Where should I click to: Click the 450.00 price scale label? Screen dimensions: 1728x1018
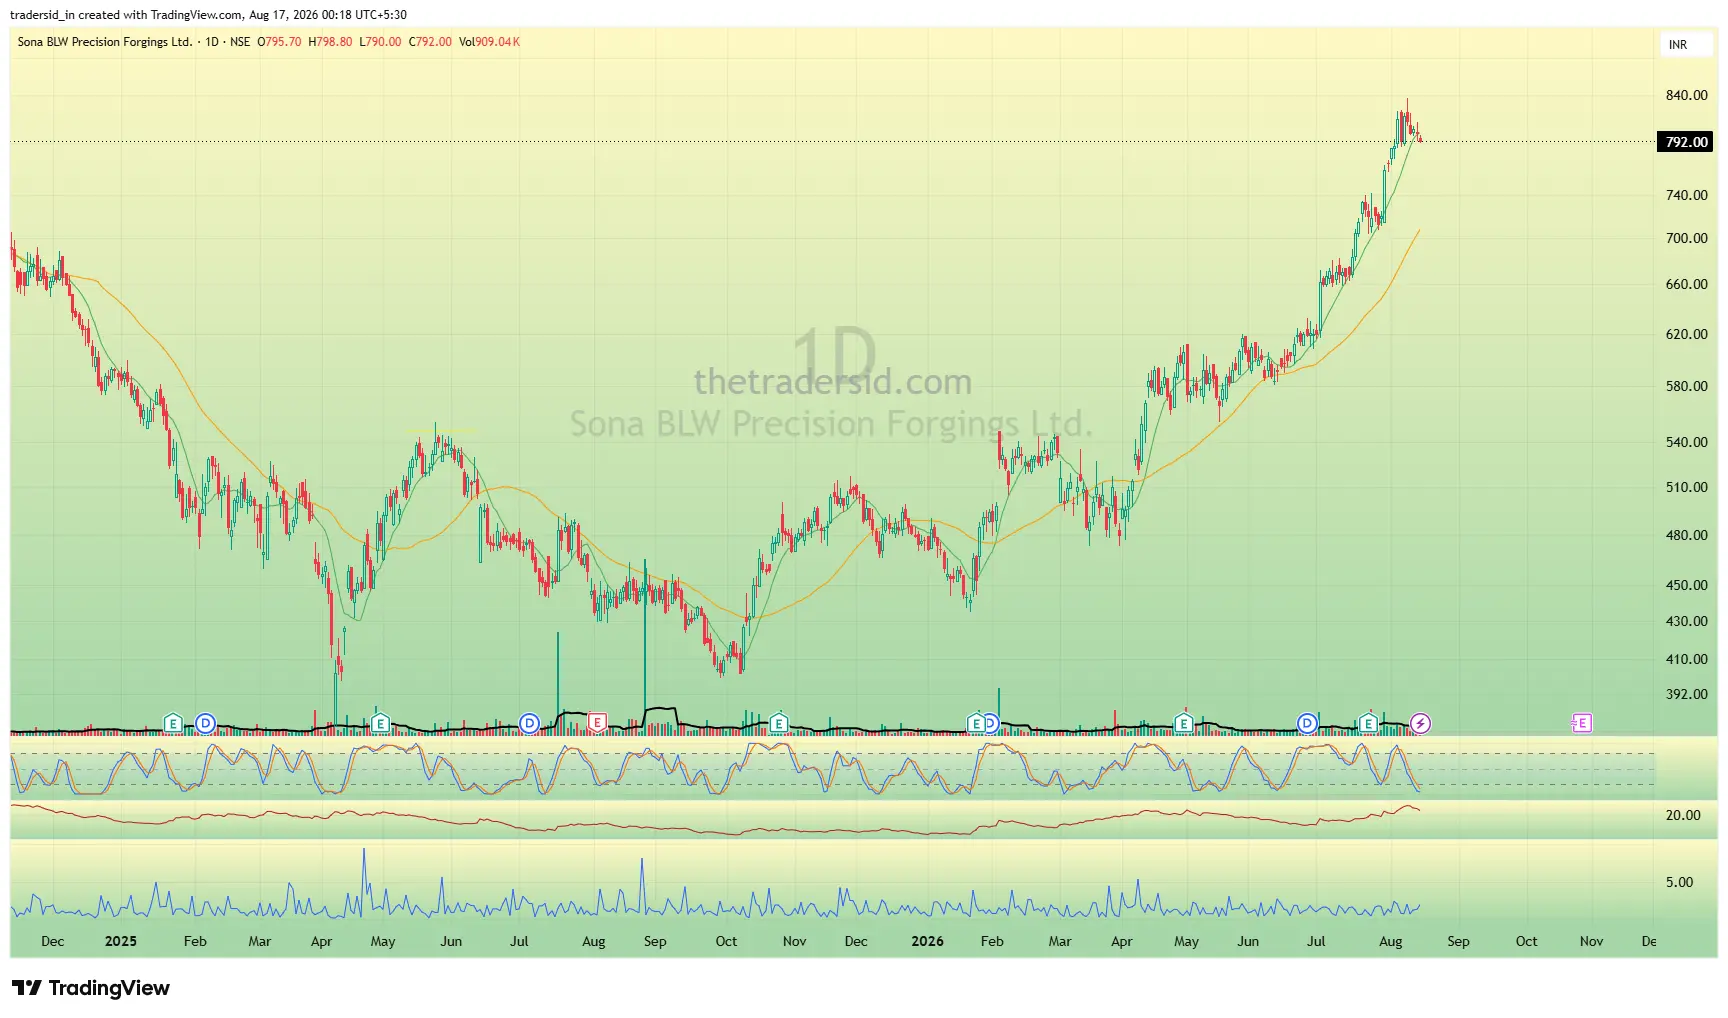pos(1686,585)
